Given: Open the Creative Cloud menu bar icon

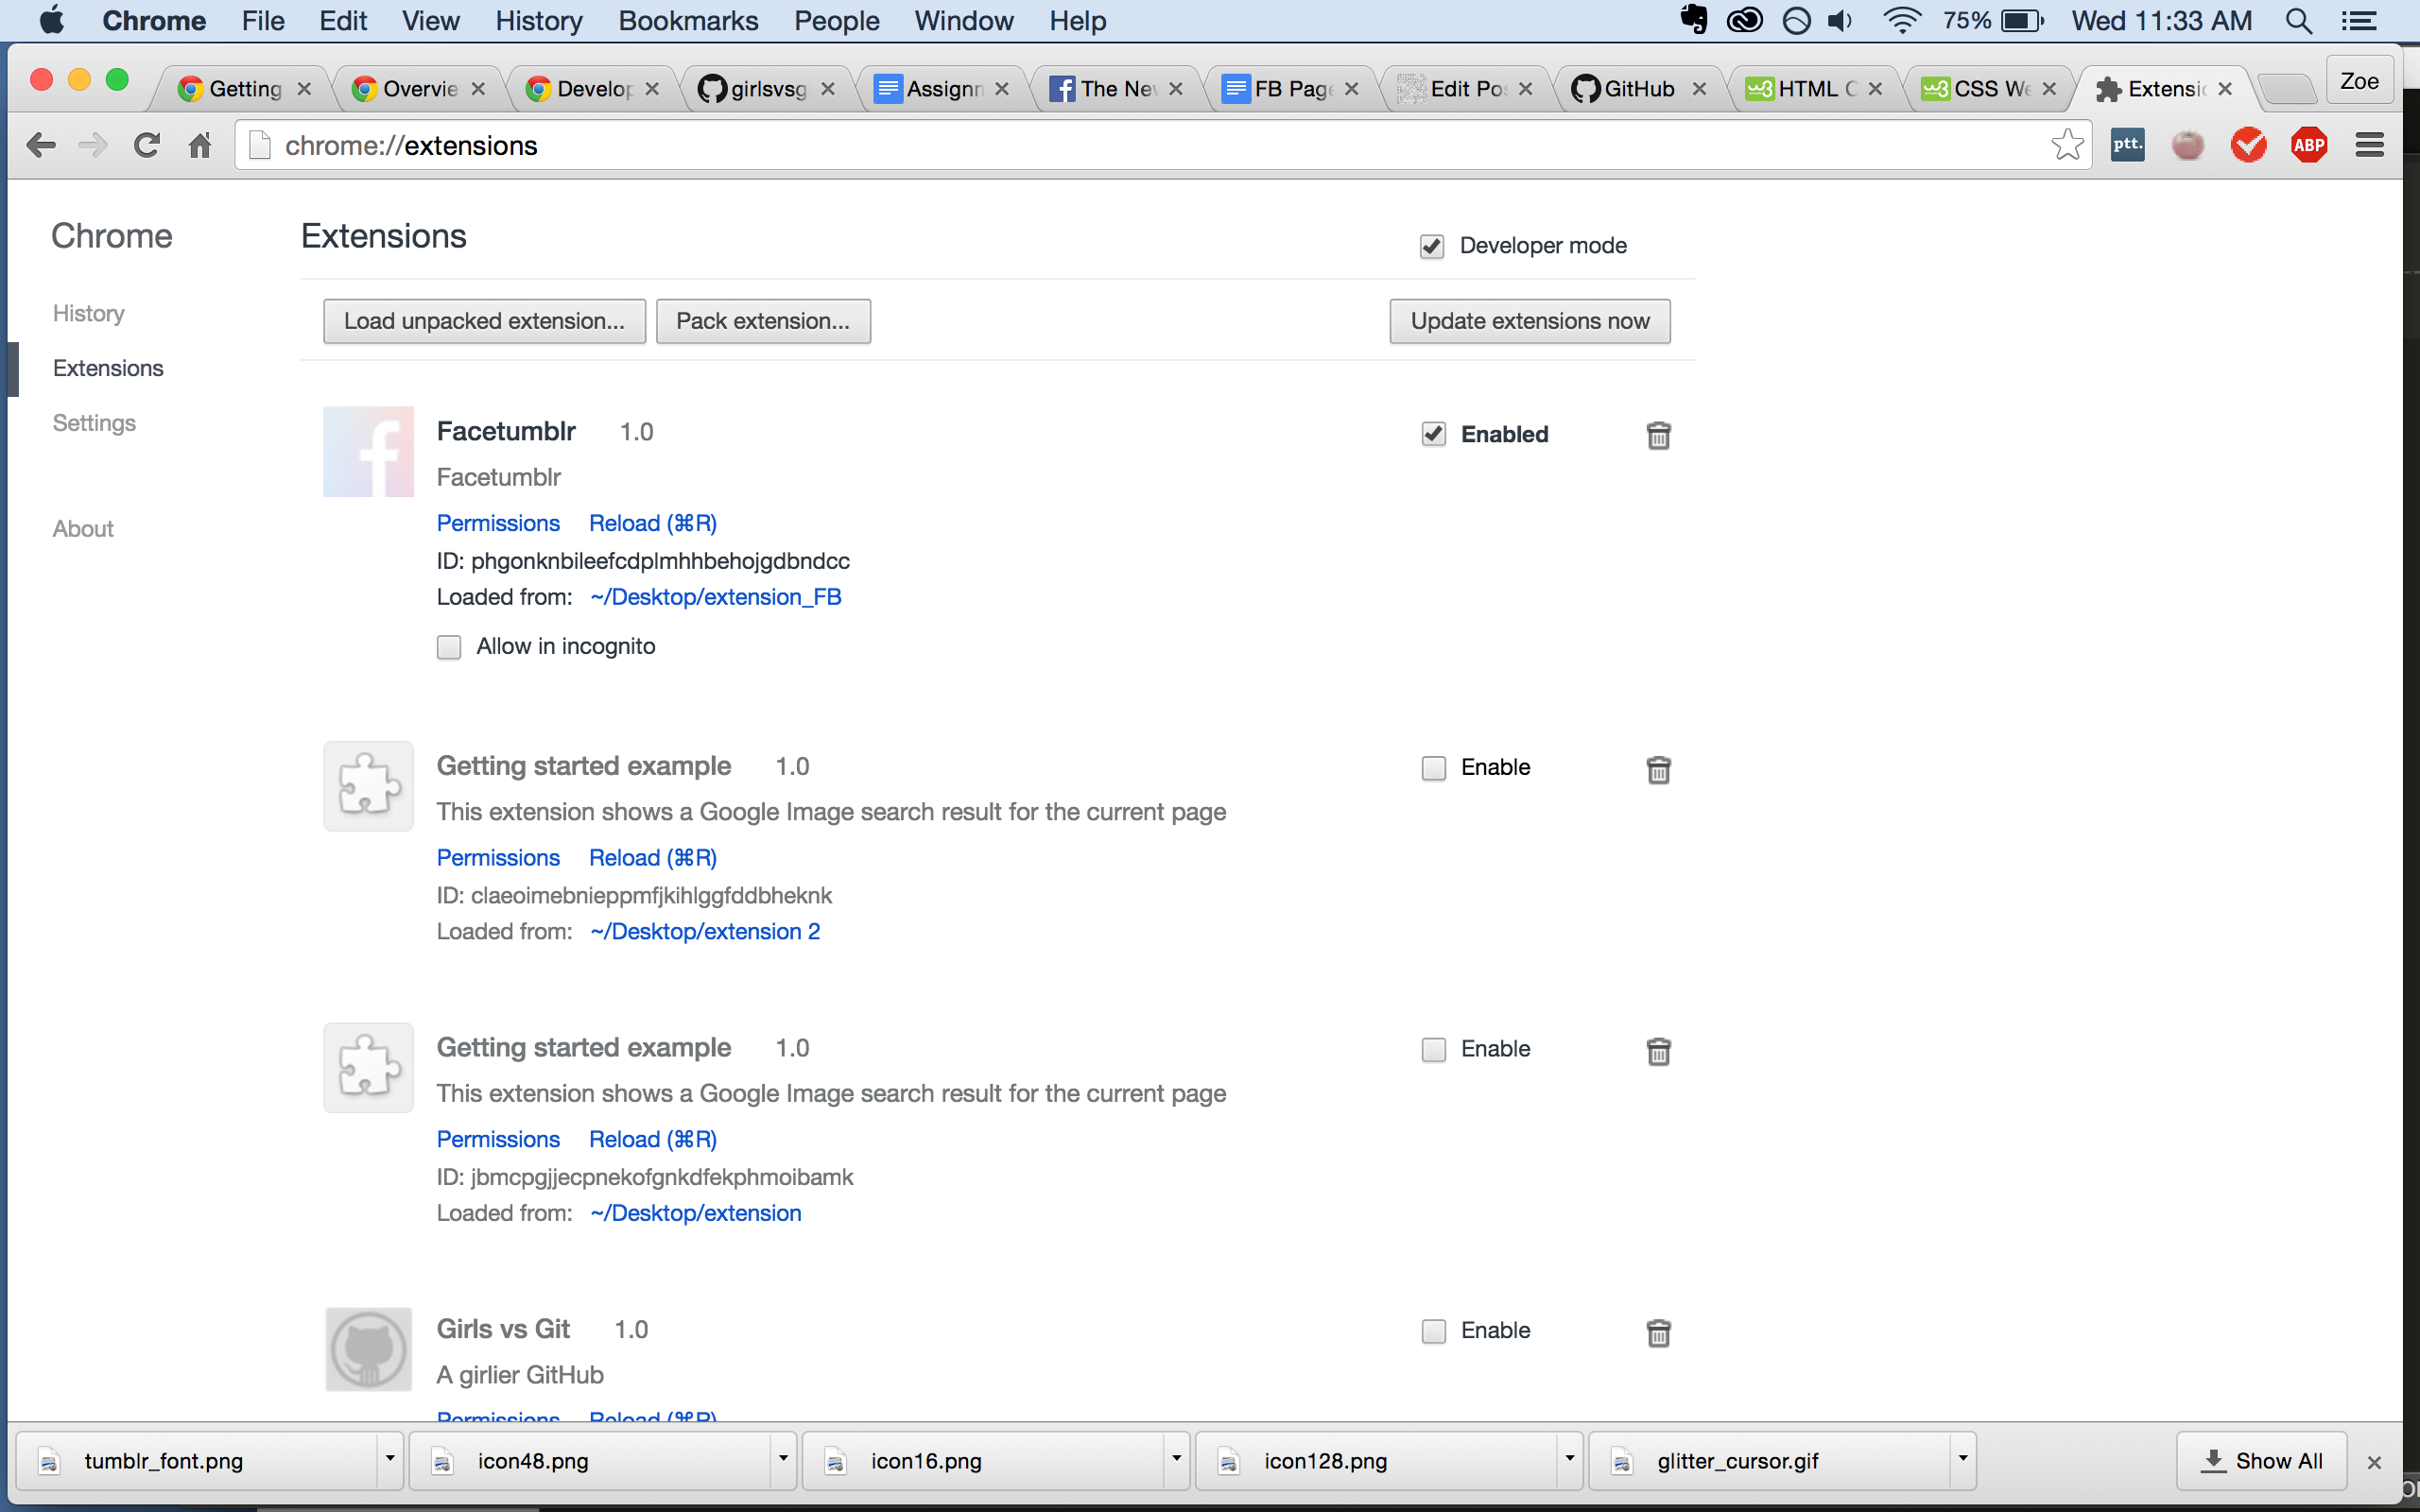Looking at the screenshot, I should tap(1745, 21).
